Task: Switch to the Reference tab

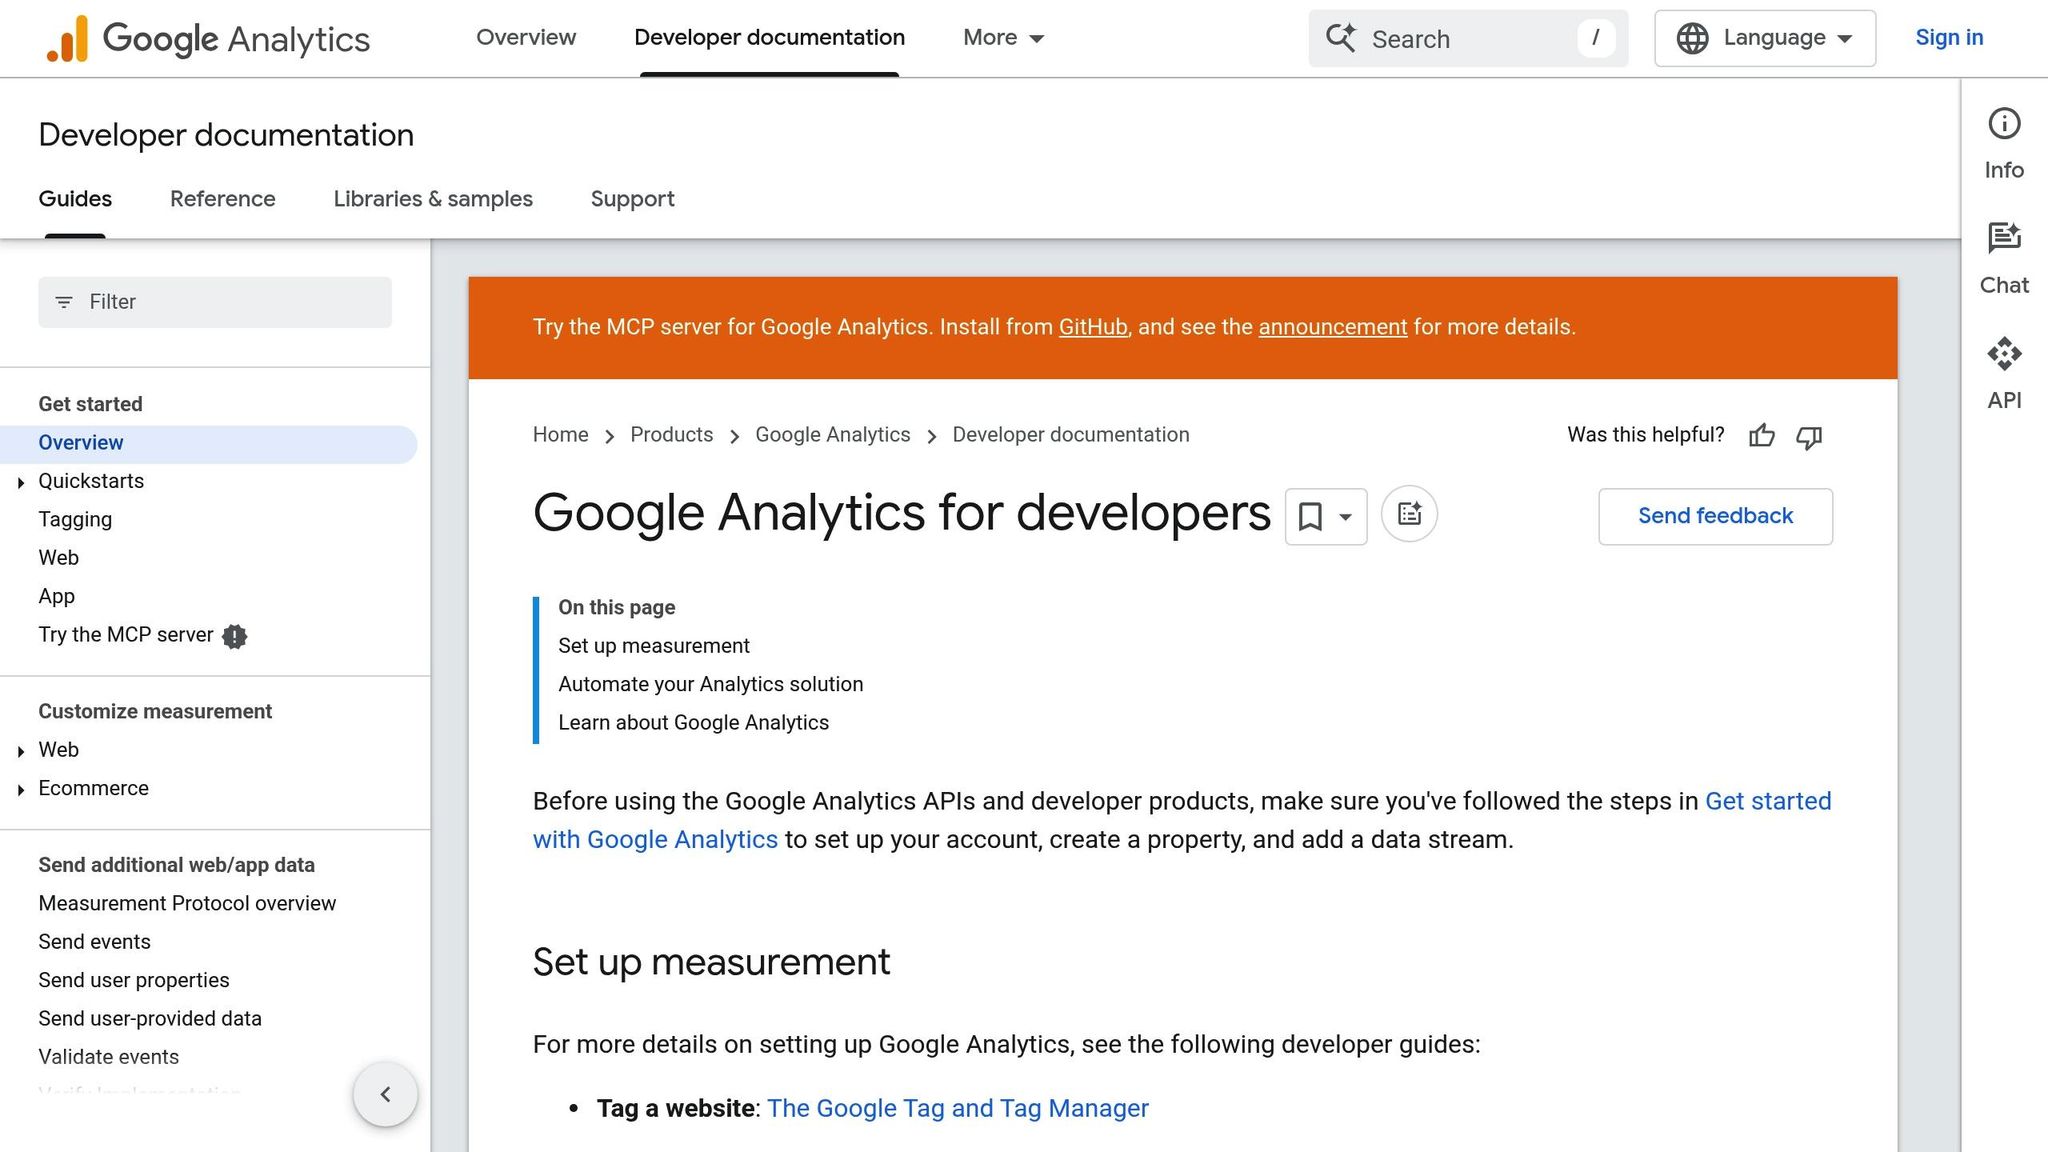Action: [x=222, y=199]
